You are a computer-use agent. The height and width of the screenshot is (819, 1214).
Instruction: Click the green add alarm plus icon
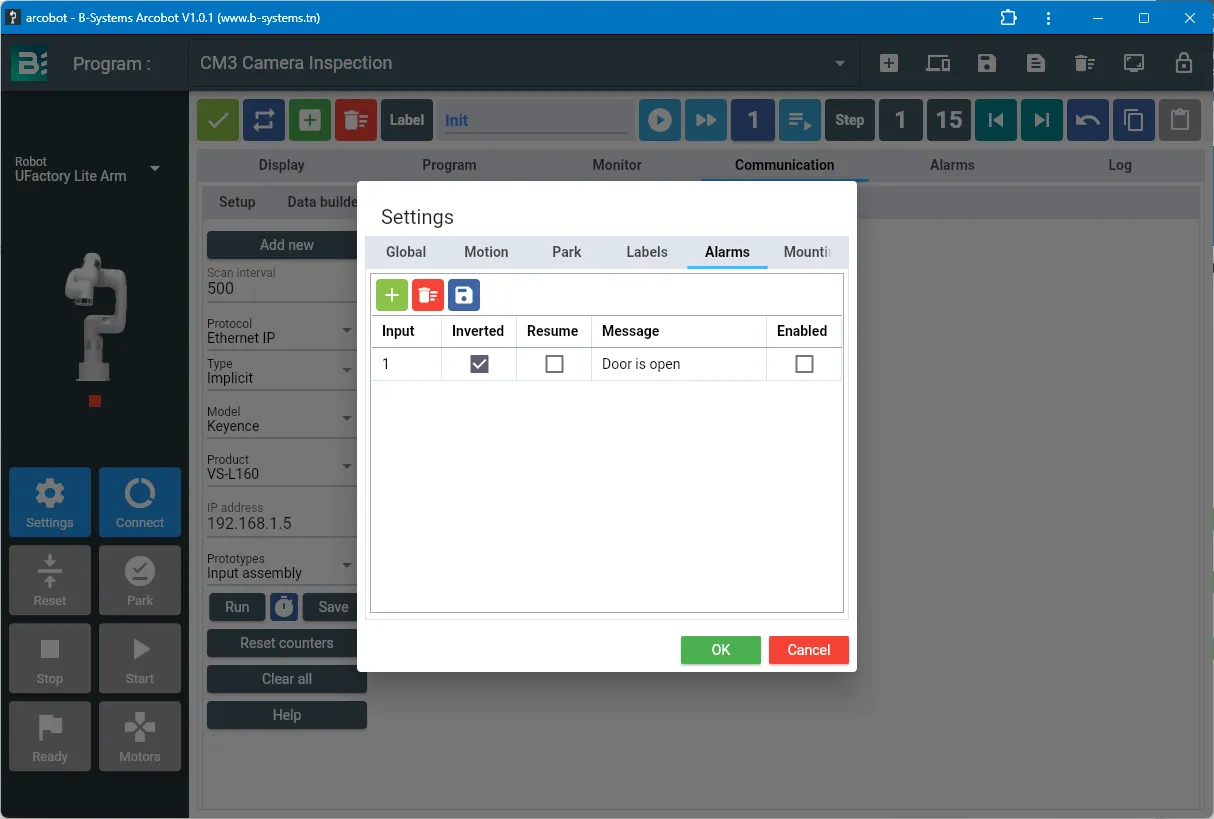392,295
